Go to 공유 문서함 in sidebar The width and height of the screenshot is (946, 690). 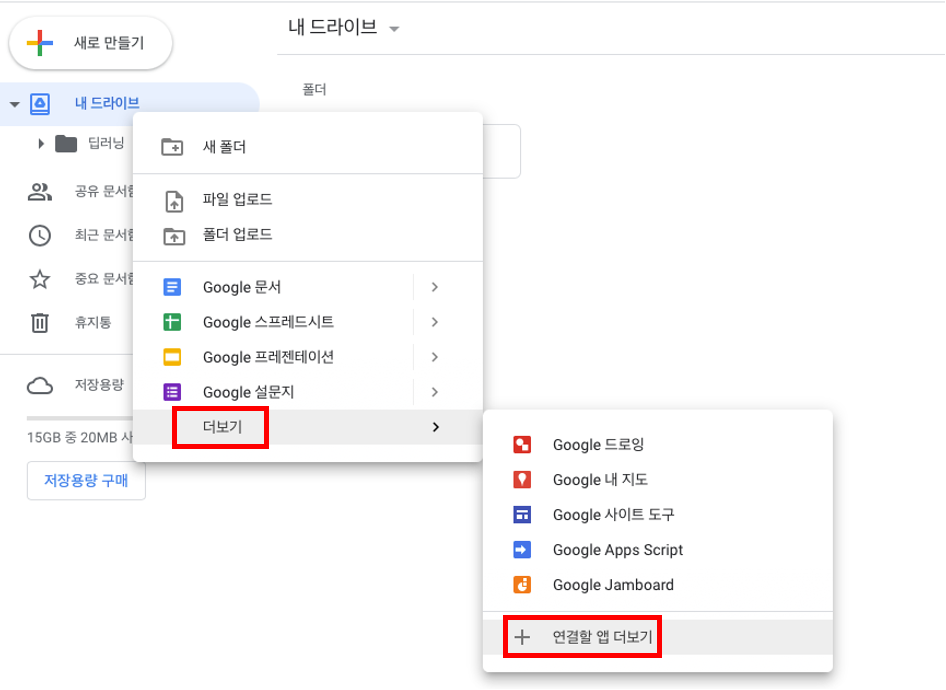pyautogui.click(x=104, y=192)
